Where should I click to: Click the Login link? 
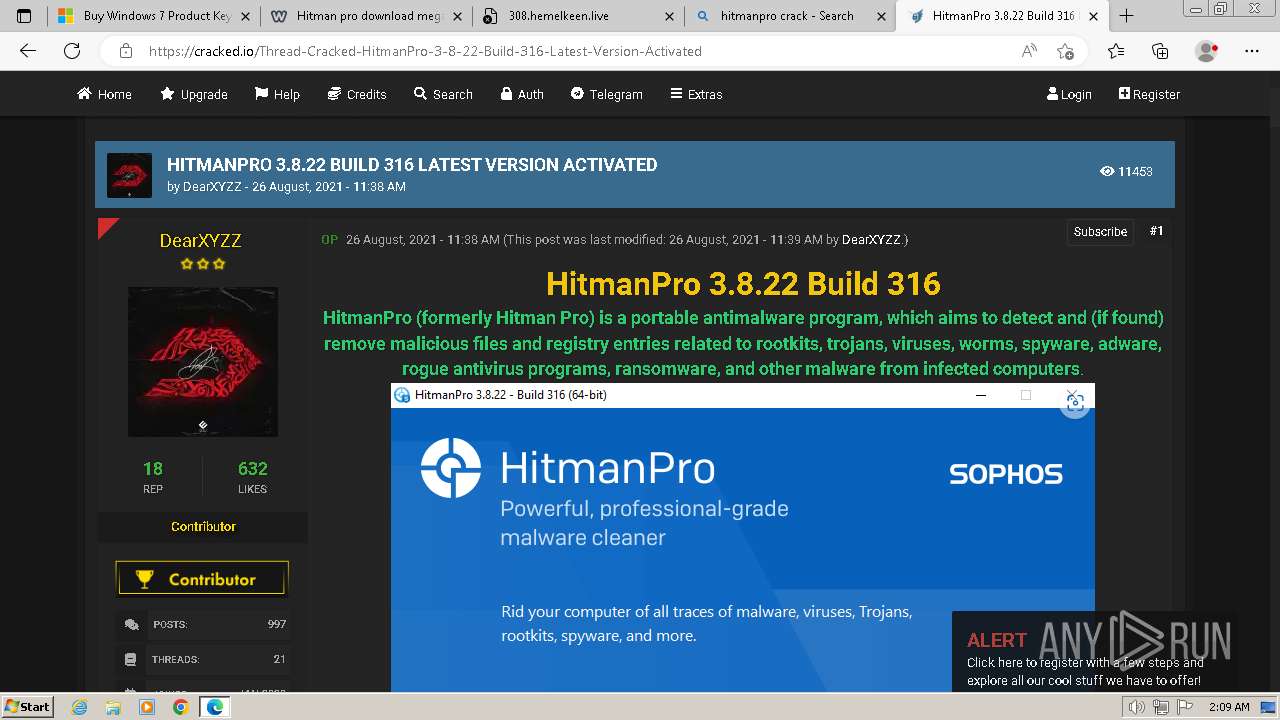(x=1069, y=94)
